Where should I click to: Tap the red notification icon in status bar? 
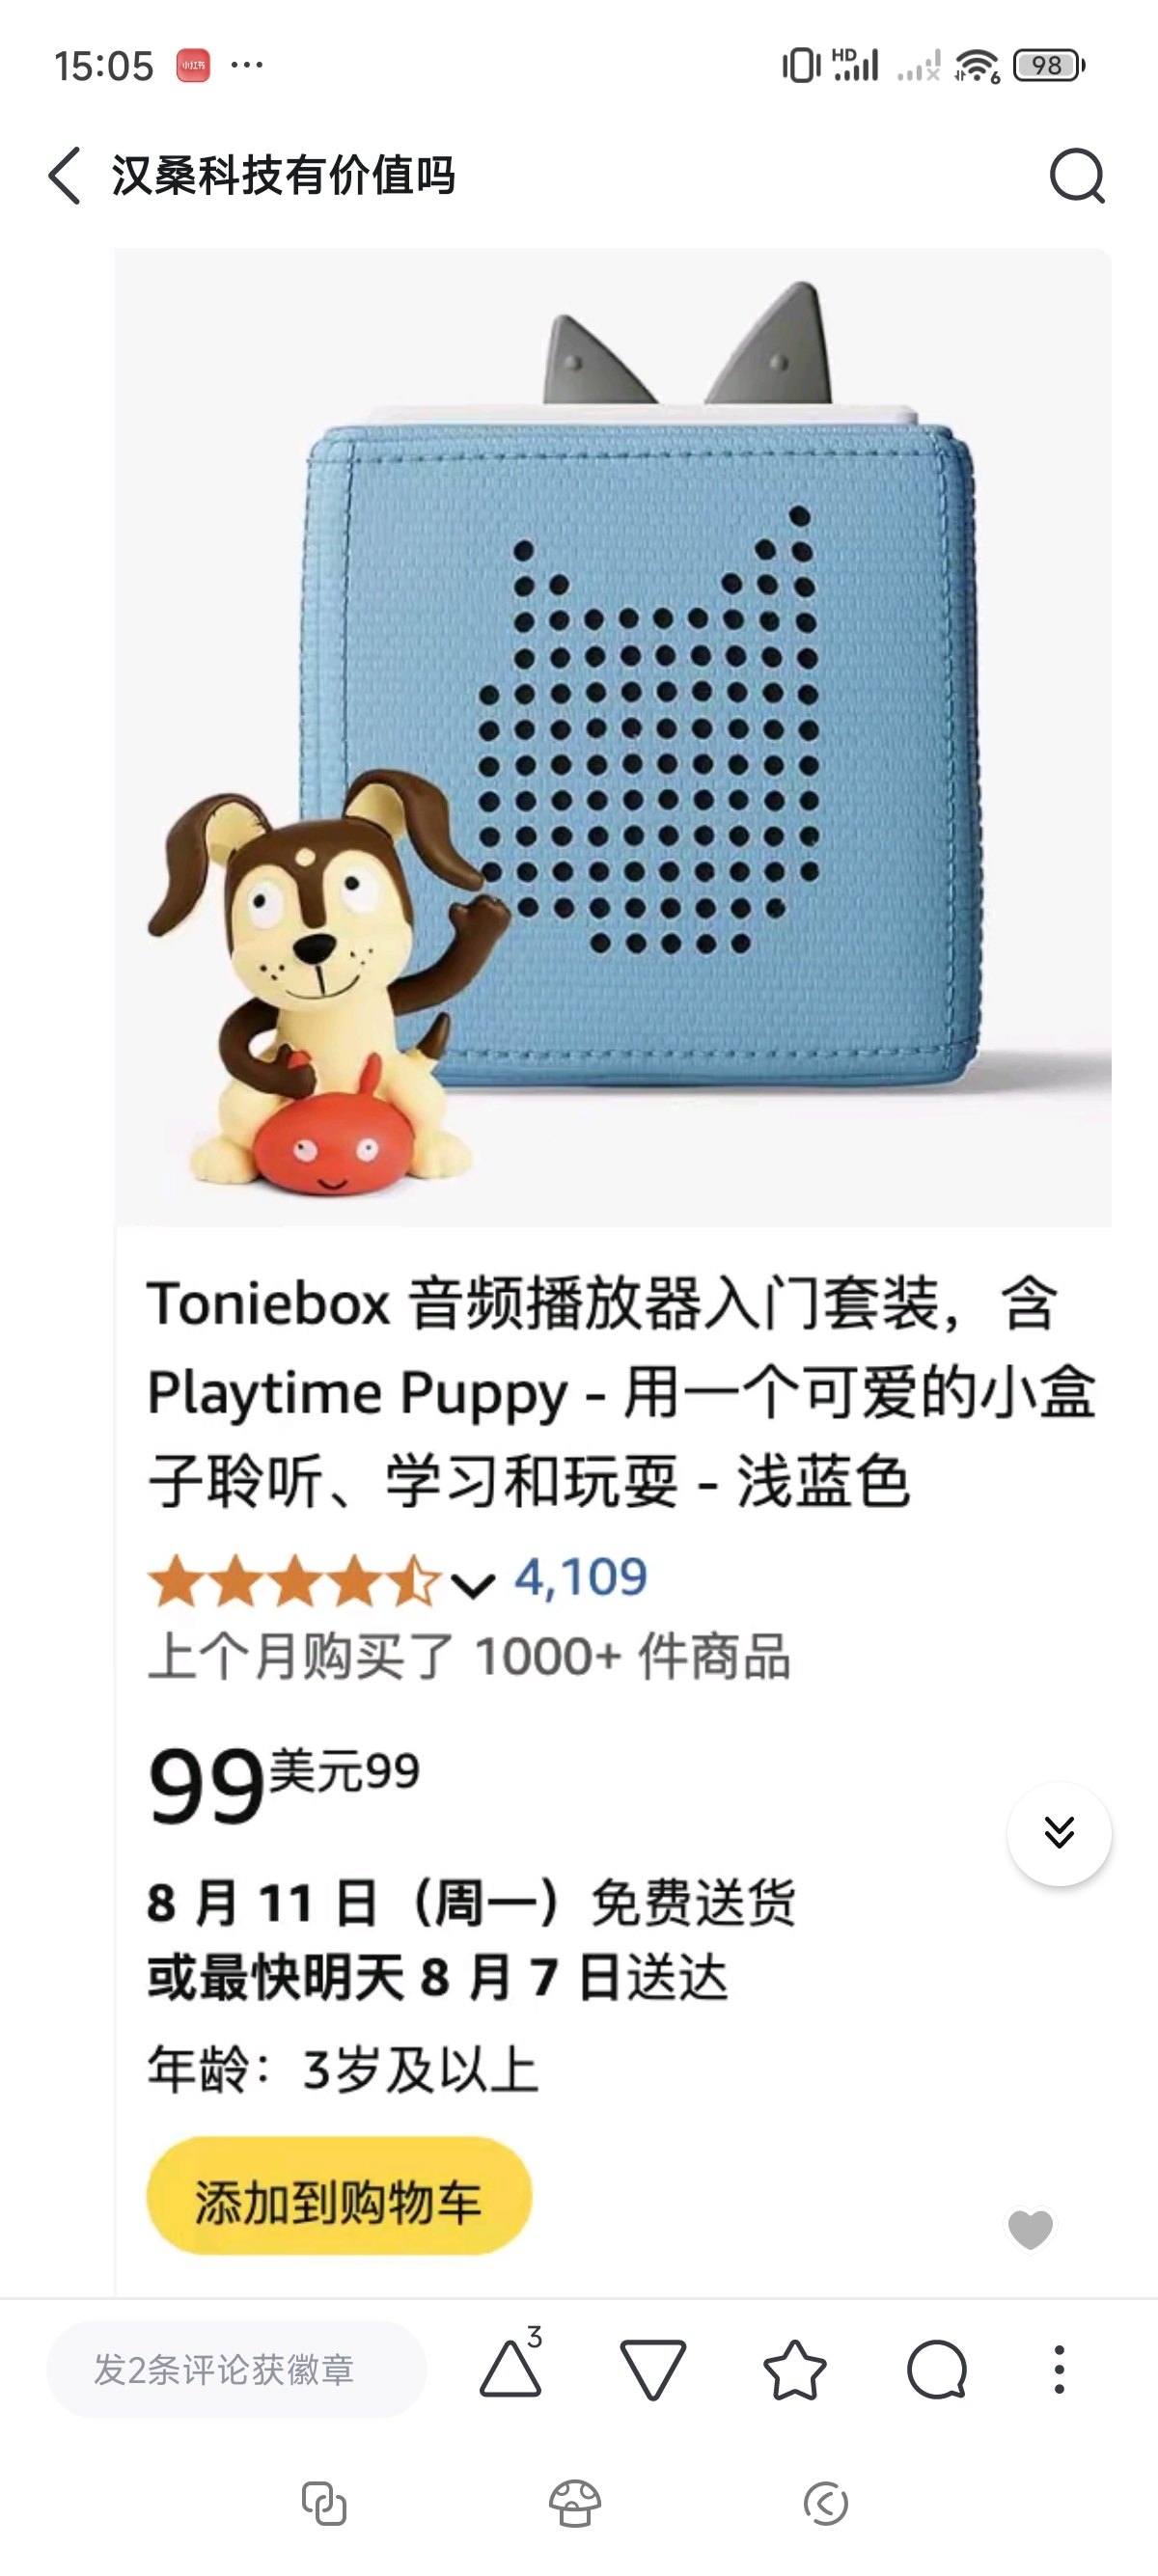pyautogui.click(x=194, y=66)
